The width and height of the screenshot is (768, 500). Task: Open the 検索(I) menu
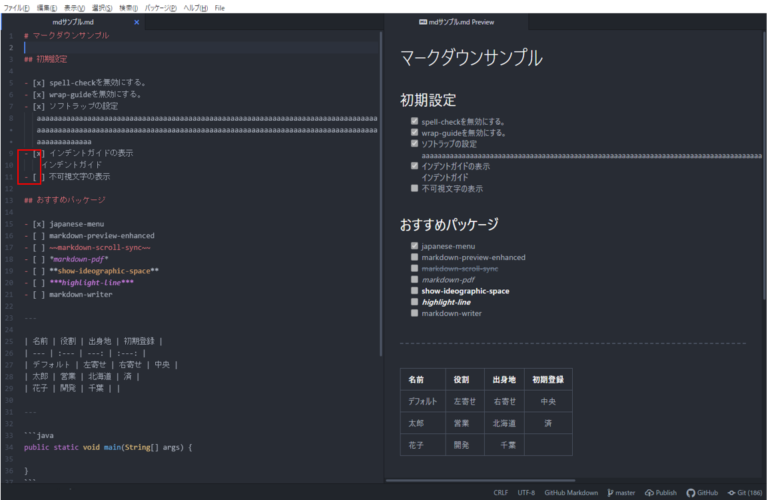click(128, 8)
